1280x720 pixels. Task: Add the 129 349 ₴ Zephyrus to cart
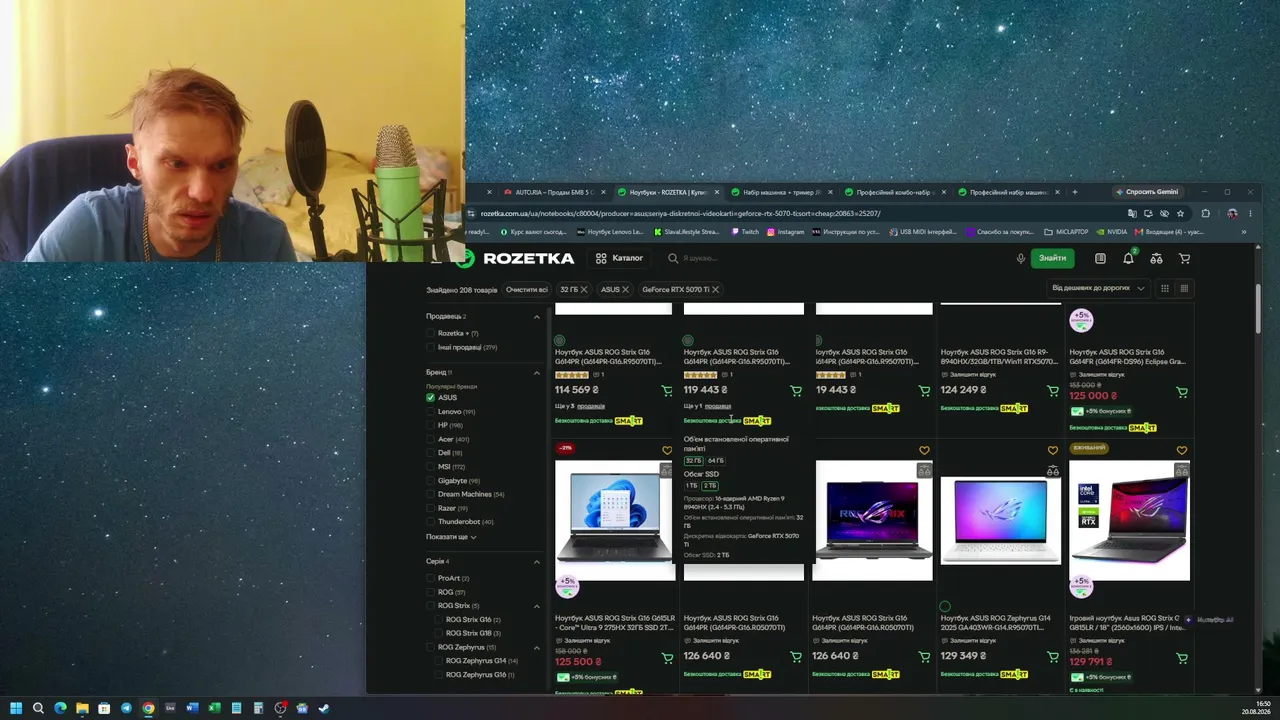1052,657
